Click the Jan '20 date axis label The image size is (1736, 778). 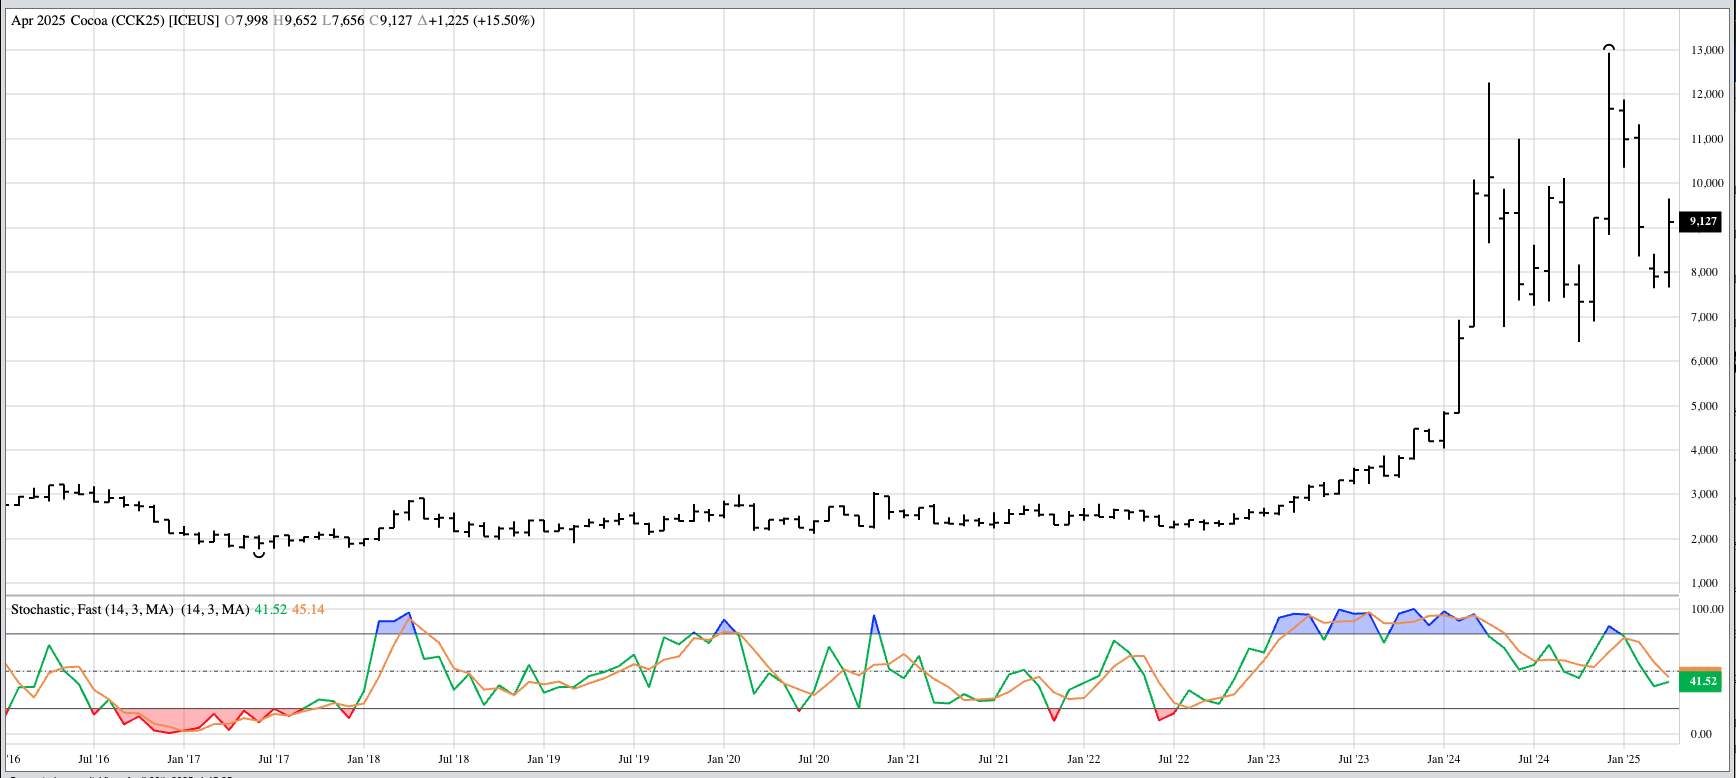[x=723, y=759]
